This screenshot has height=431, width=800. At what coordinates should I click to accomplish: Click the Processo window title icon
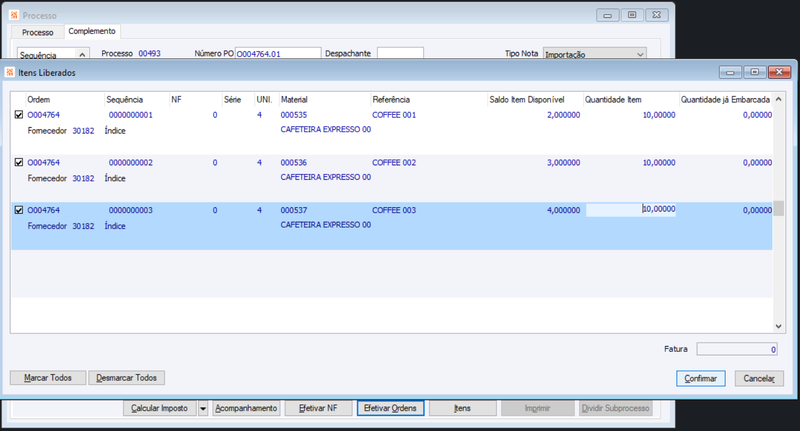14,15
